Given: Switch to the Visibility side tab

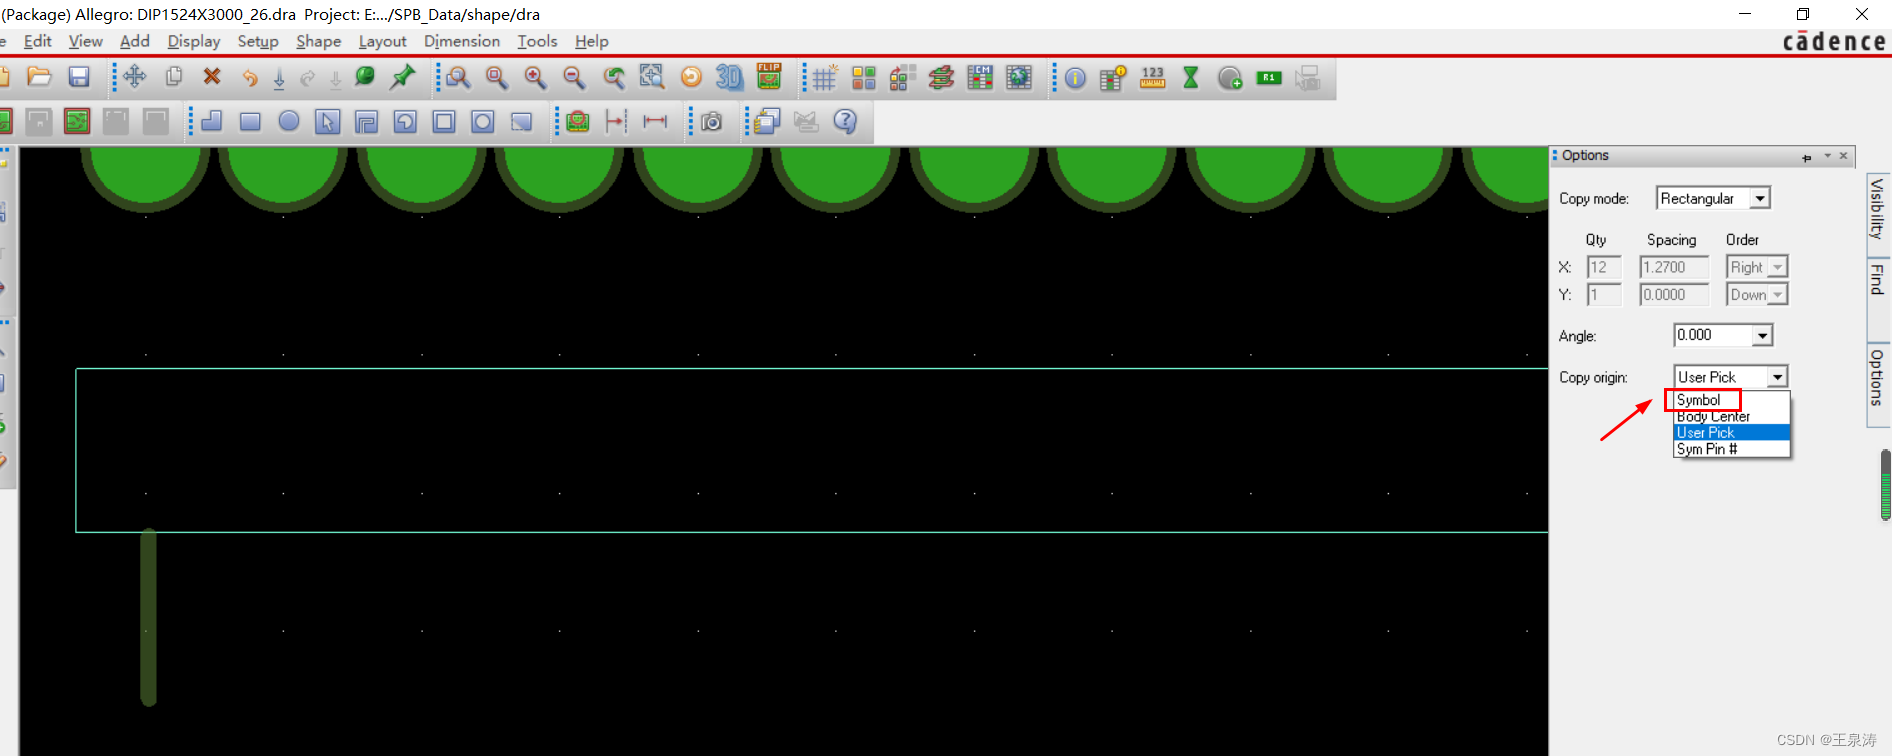Looking at the screenshot, I should click(1877, 208).
